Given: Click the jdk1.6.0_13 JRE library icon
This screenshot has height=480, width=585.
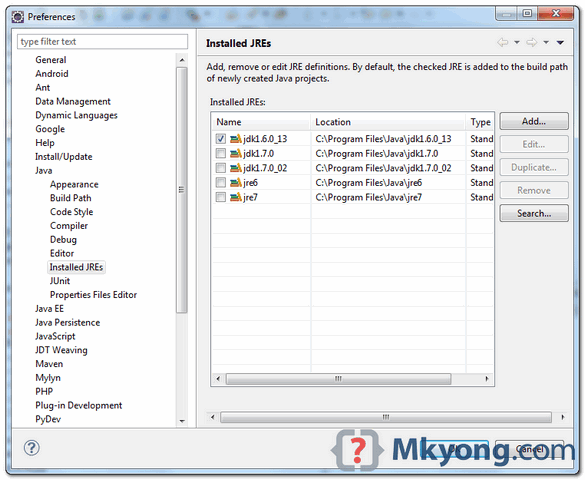Looking at the screenshot, I should tap(236, 139).
